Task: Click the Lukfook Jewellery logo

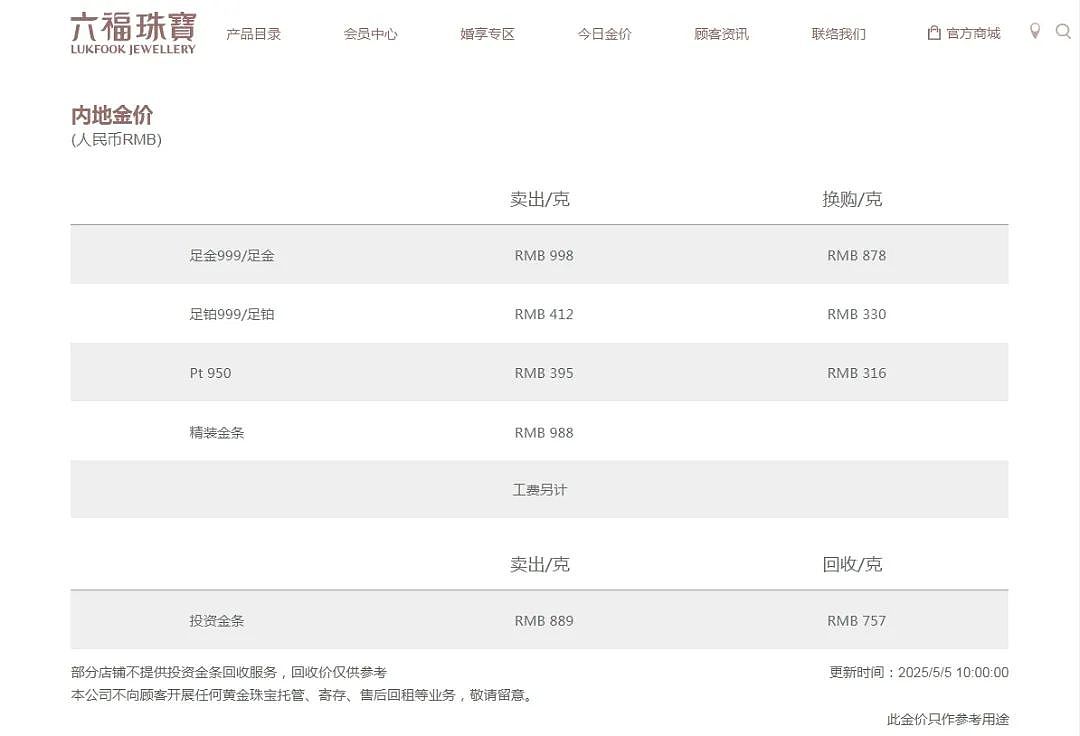Action: tap(133, 33)
